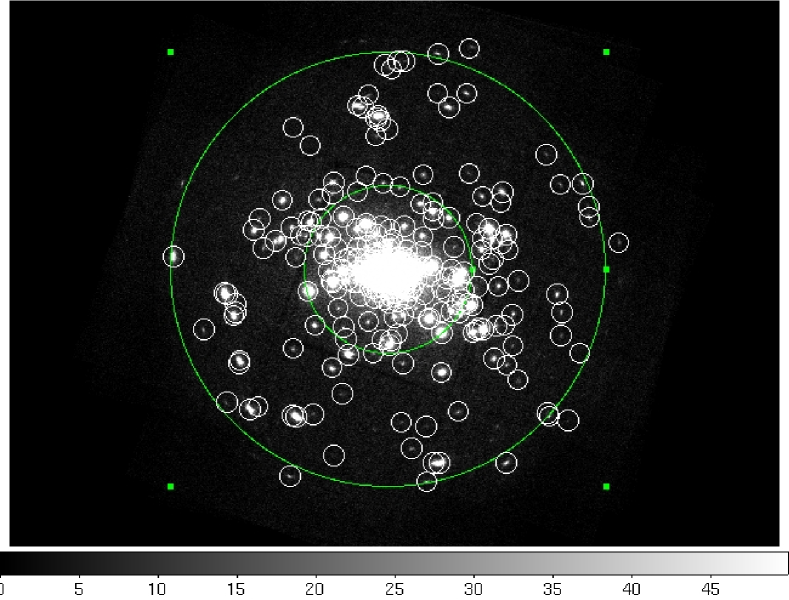Viewport: 789px width, 600px height.
Task: Click the colorbar label 15
Action: pyautogui.click(x=235, y=589)
